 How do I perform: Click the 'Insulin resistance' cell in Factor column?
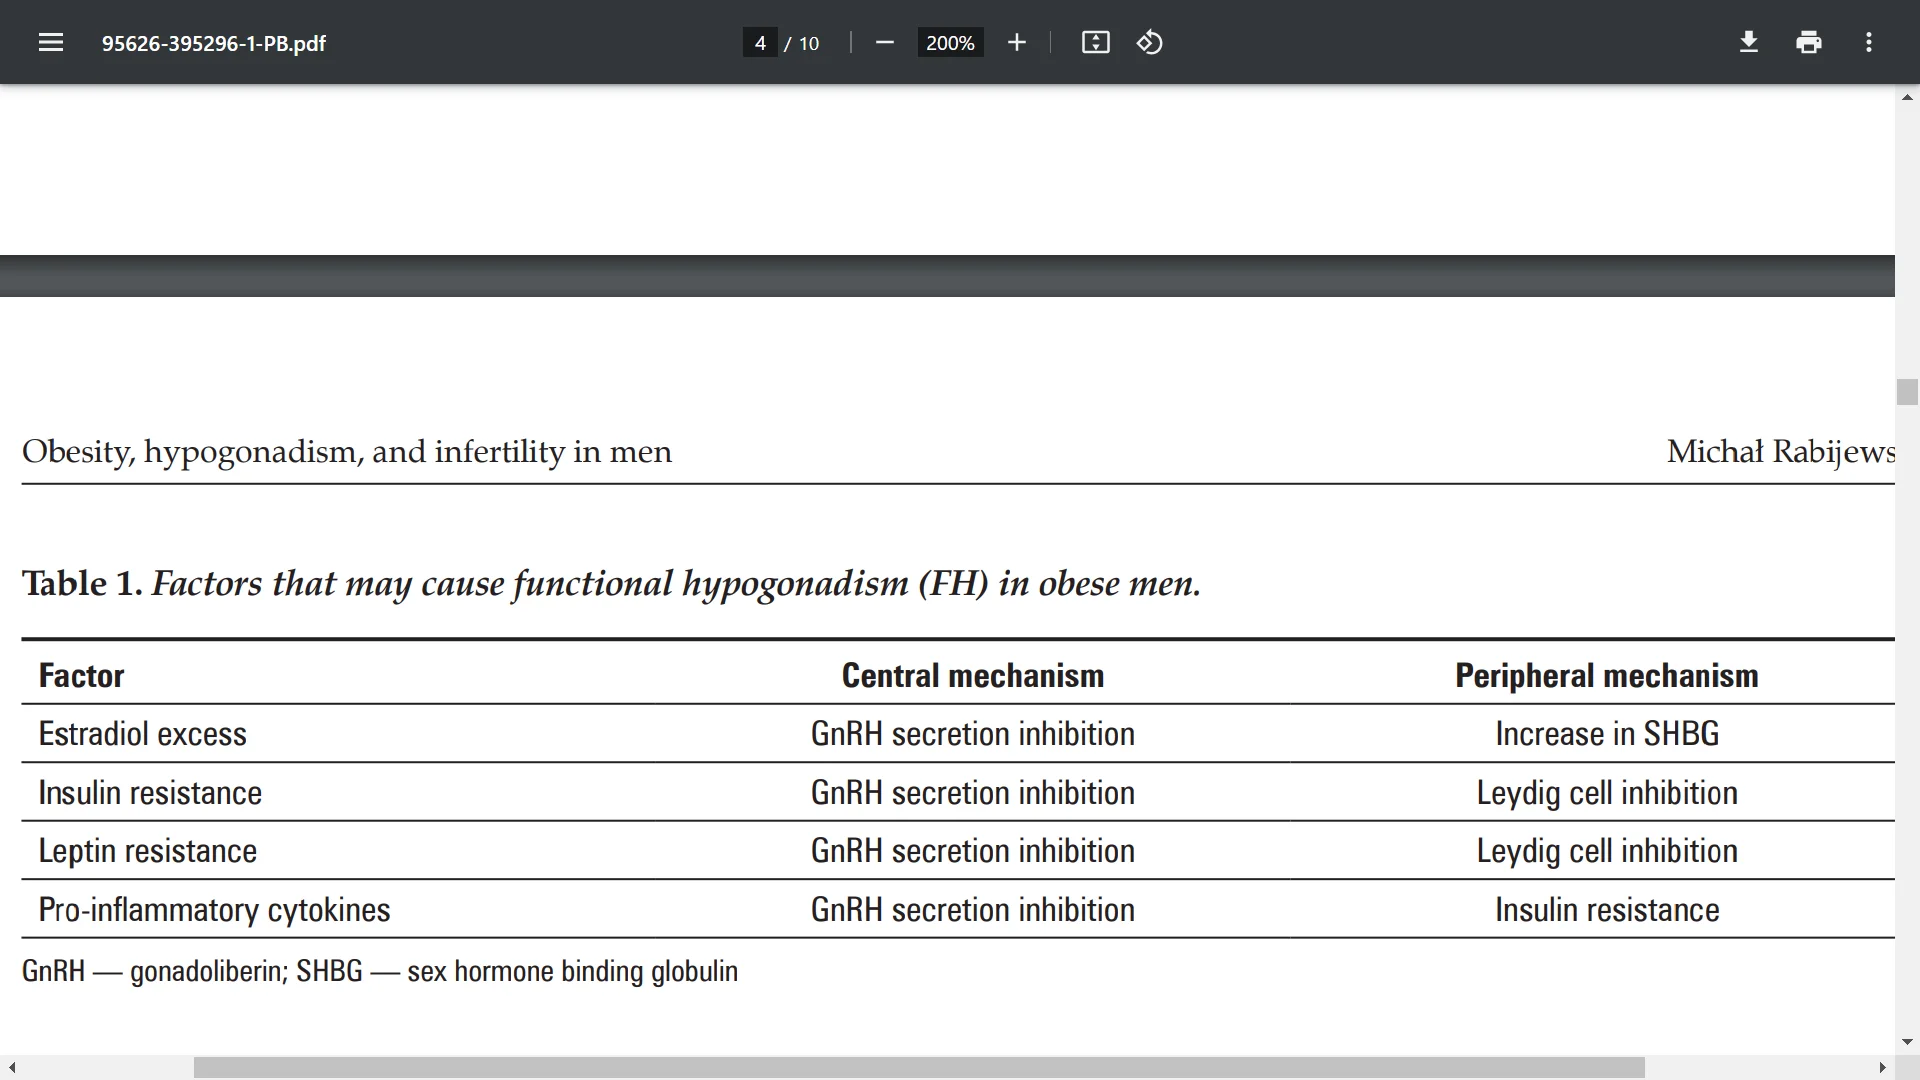[150, 792]
